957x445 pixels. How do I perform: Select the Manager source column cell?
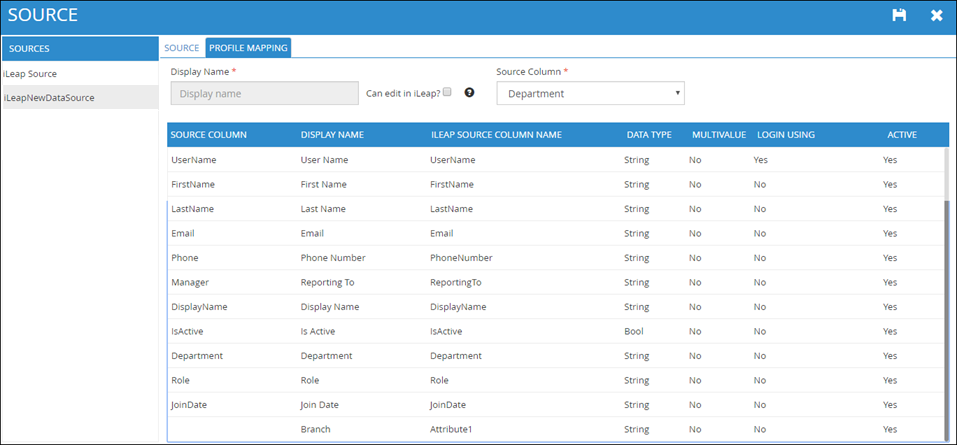(190, 282)
